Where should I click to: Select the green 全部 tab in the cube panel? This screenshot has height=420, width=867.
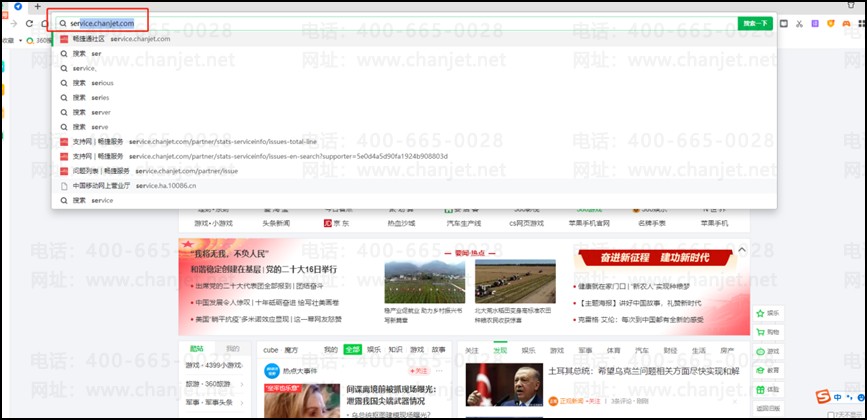click(352, 350)
